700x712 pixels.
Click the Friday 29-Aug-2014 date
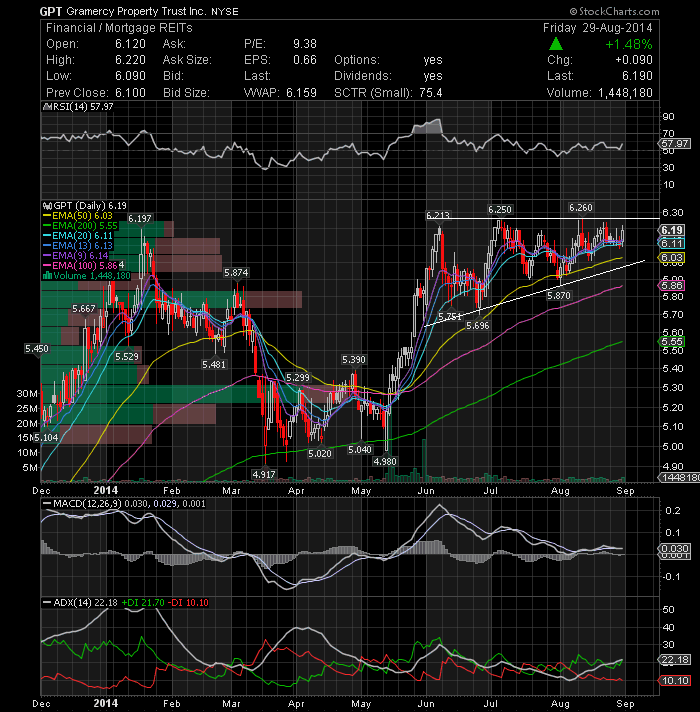(x=597, y=28)
